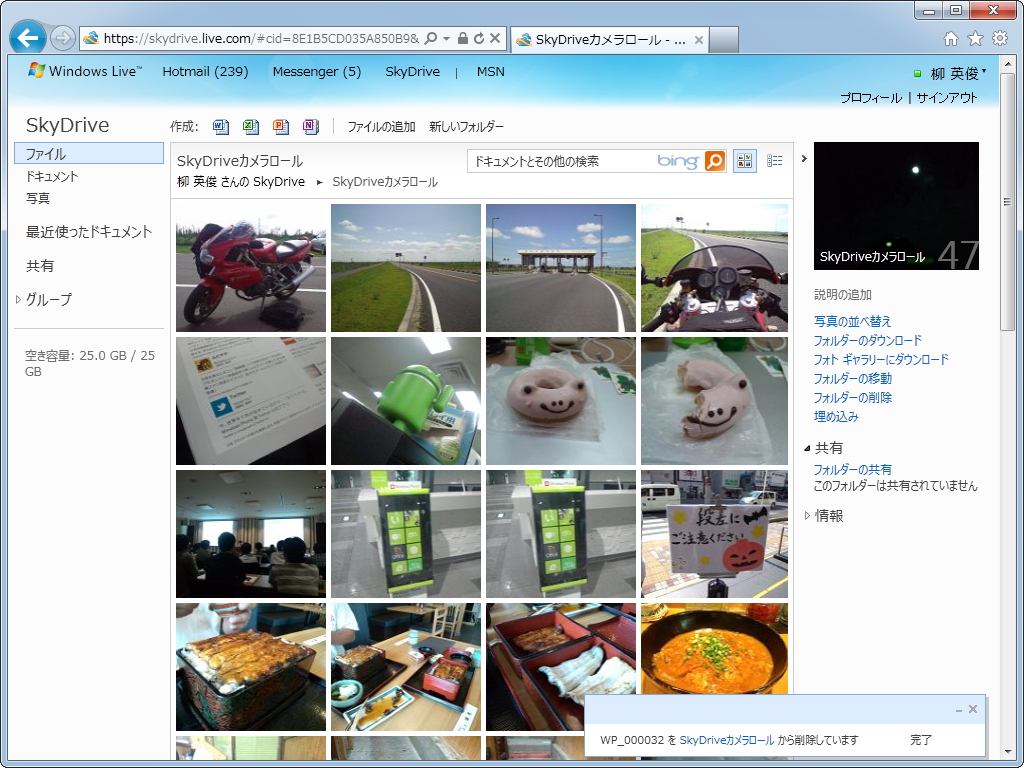Go back using the navigation arrow

pos(26,38)
